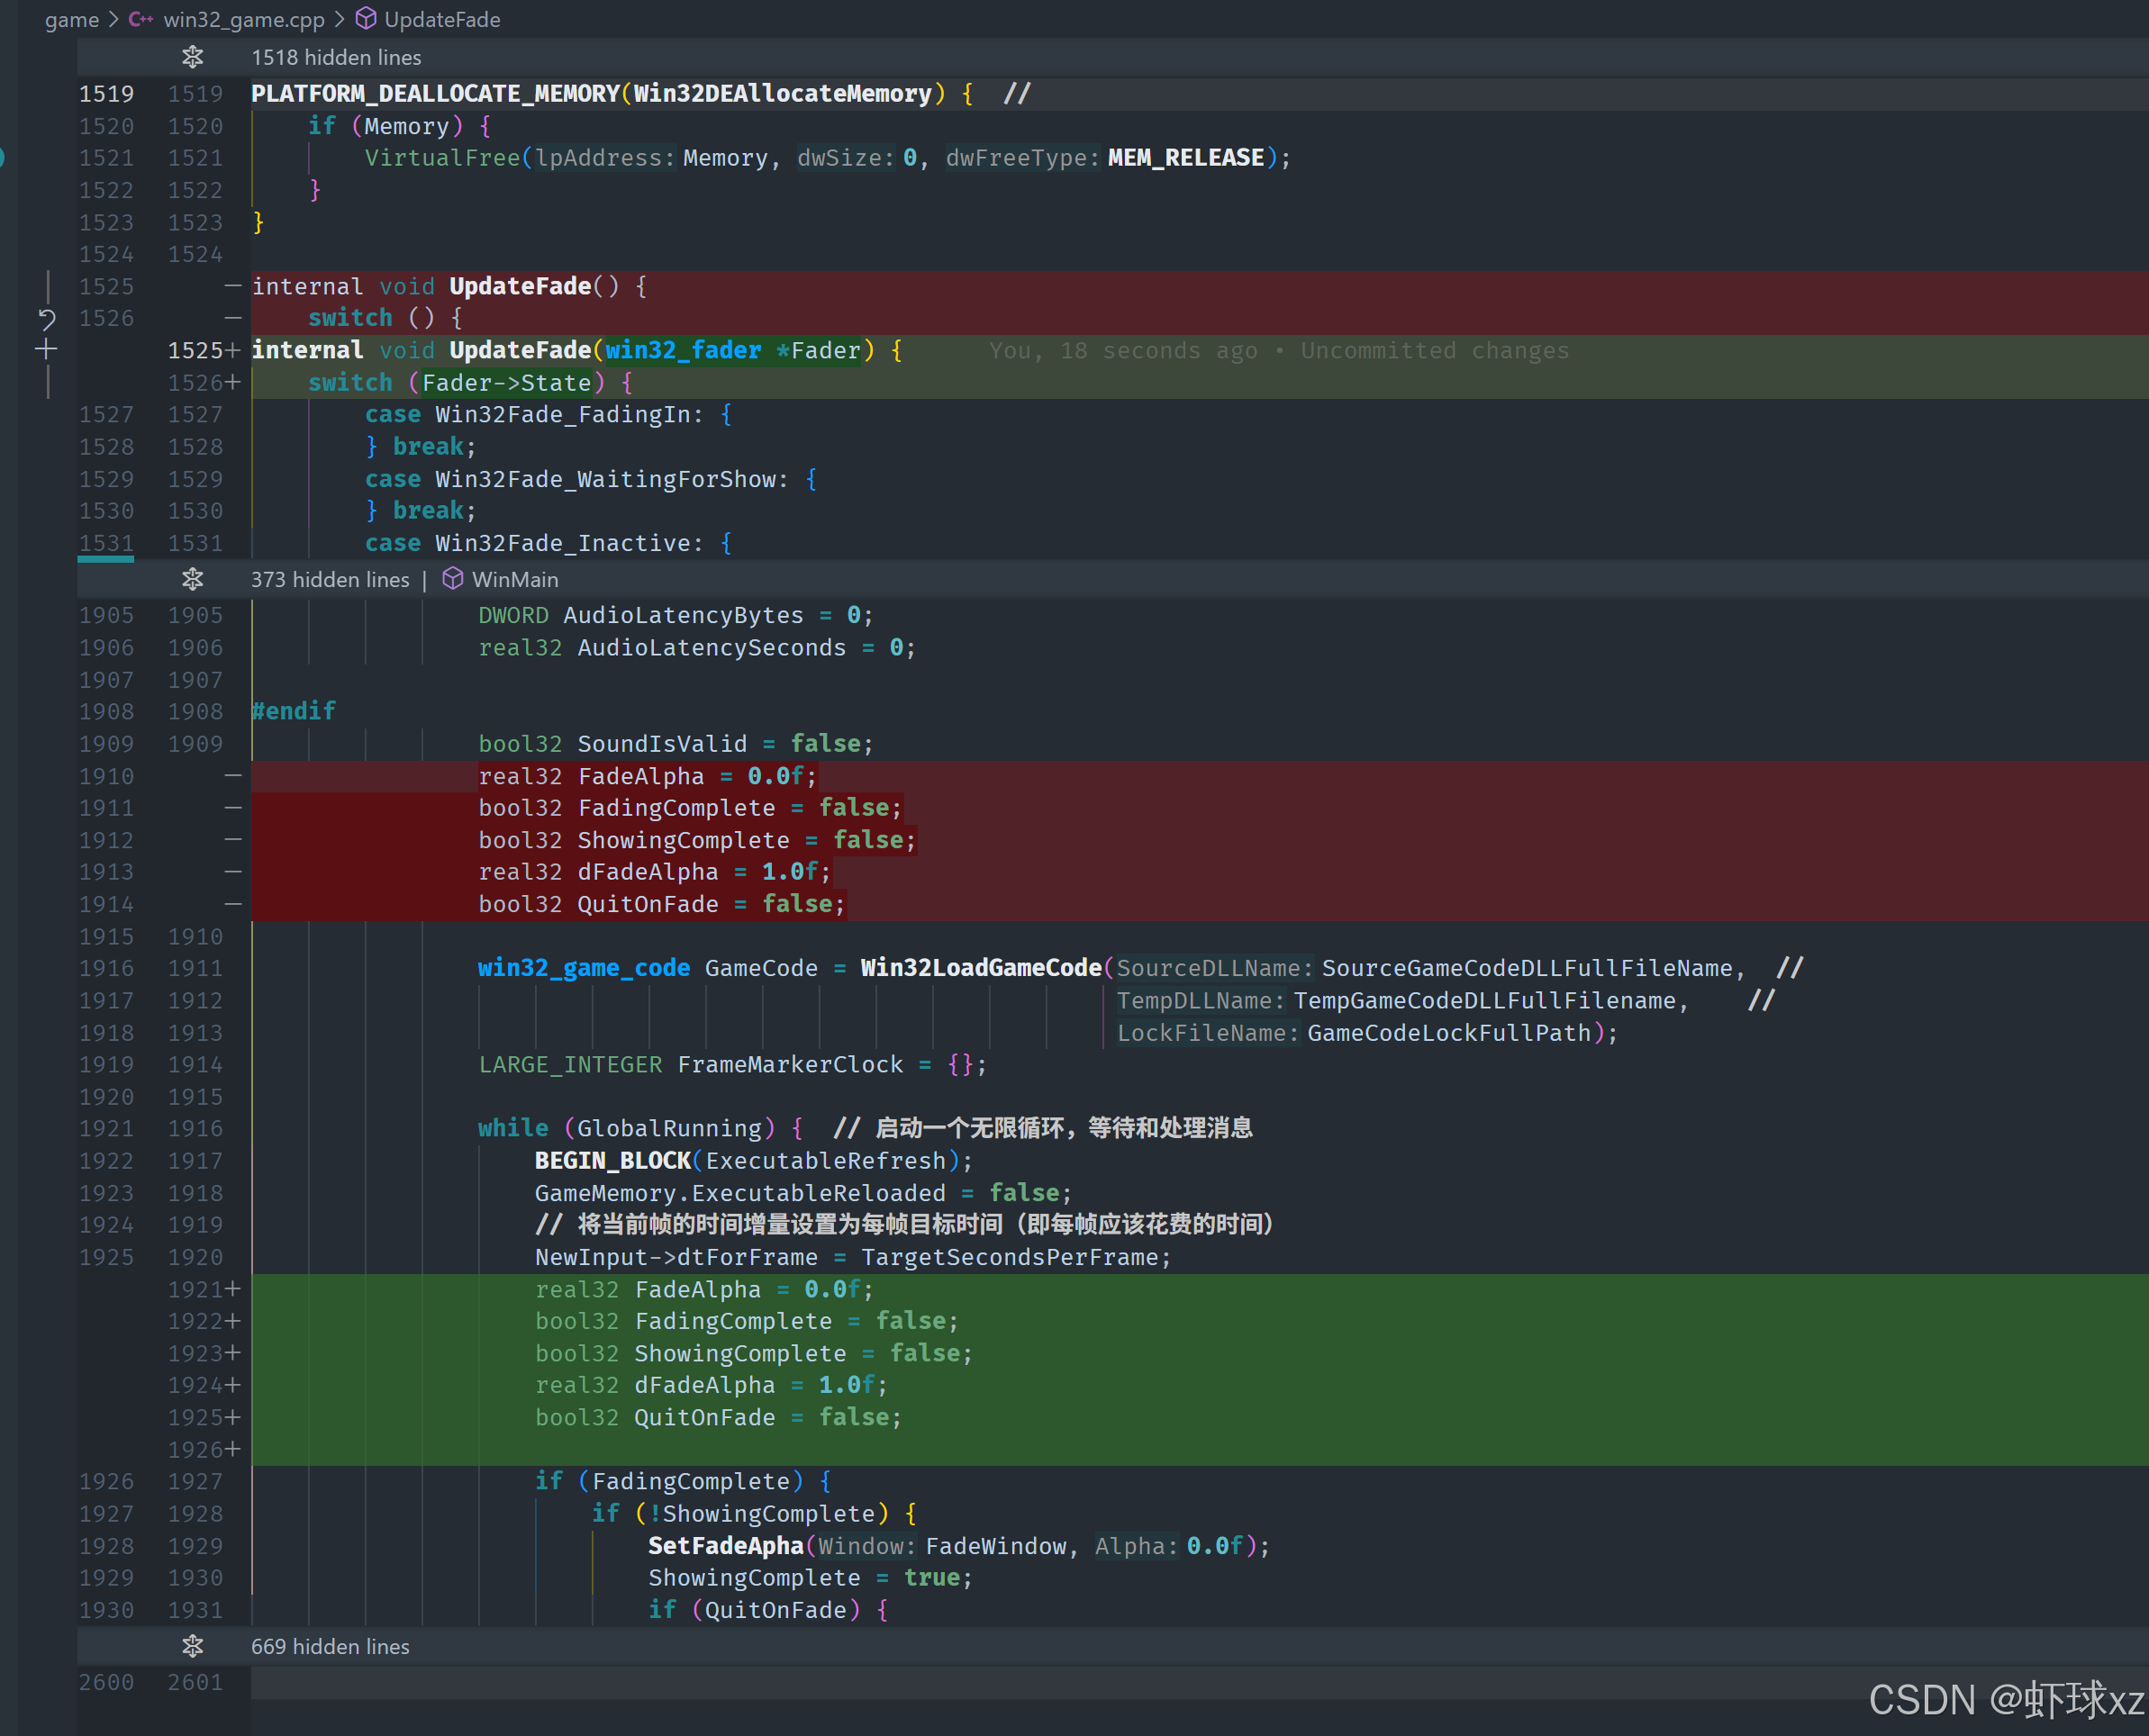Image resolution: width=2149 pixels, height=1736 pixels.
Task: Click the C++ file icon in breadcrumb
Action: (x=141, y=20)
